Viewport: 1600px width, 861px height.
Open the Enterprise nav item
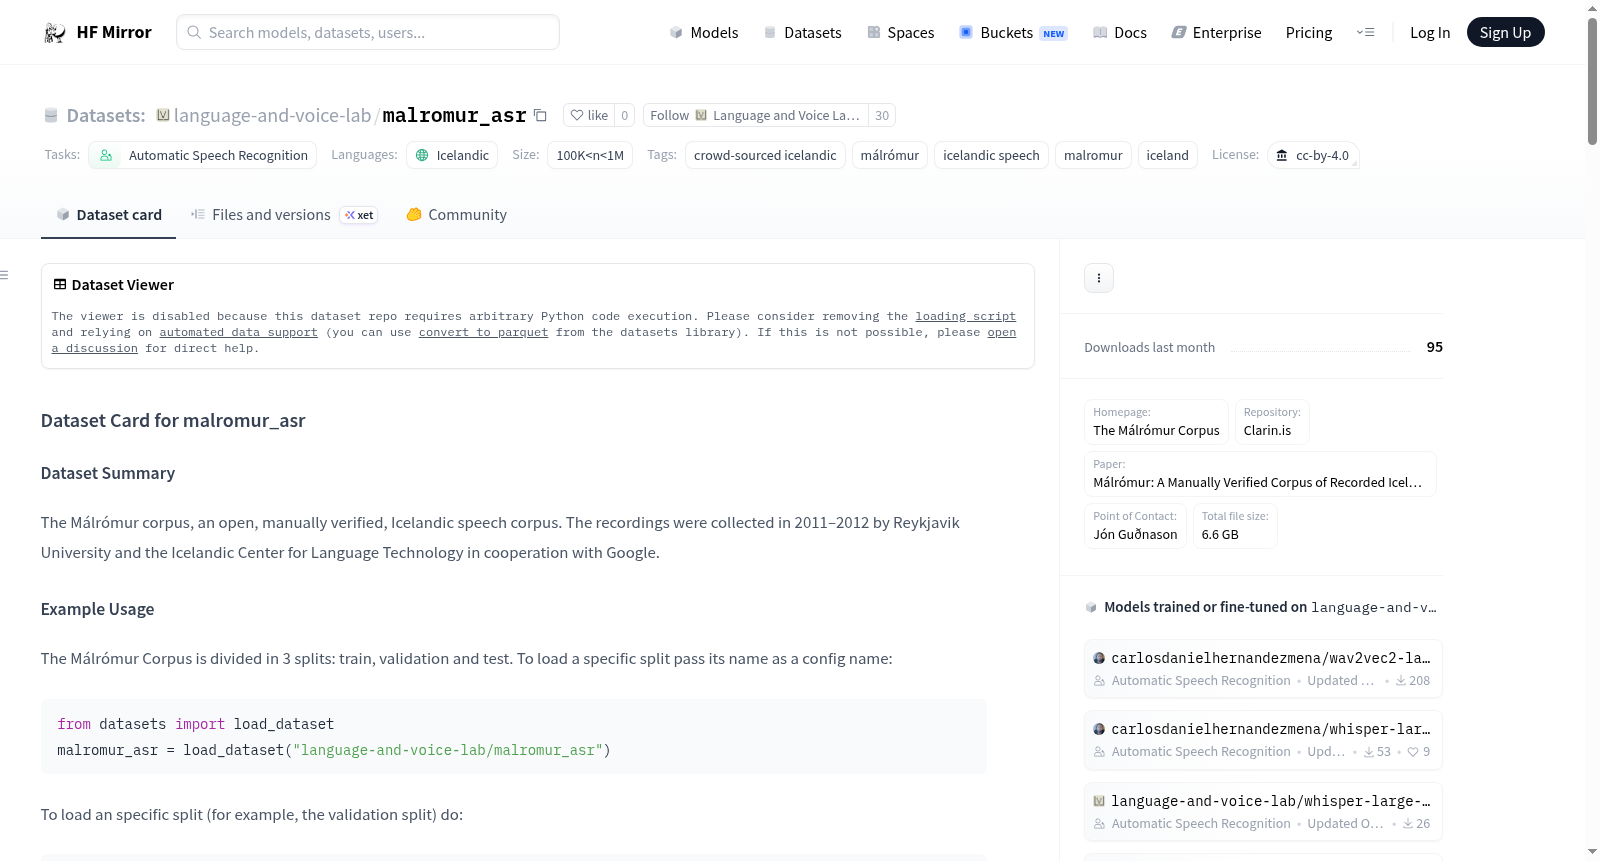(x=1216, y=32)
